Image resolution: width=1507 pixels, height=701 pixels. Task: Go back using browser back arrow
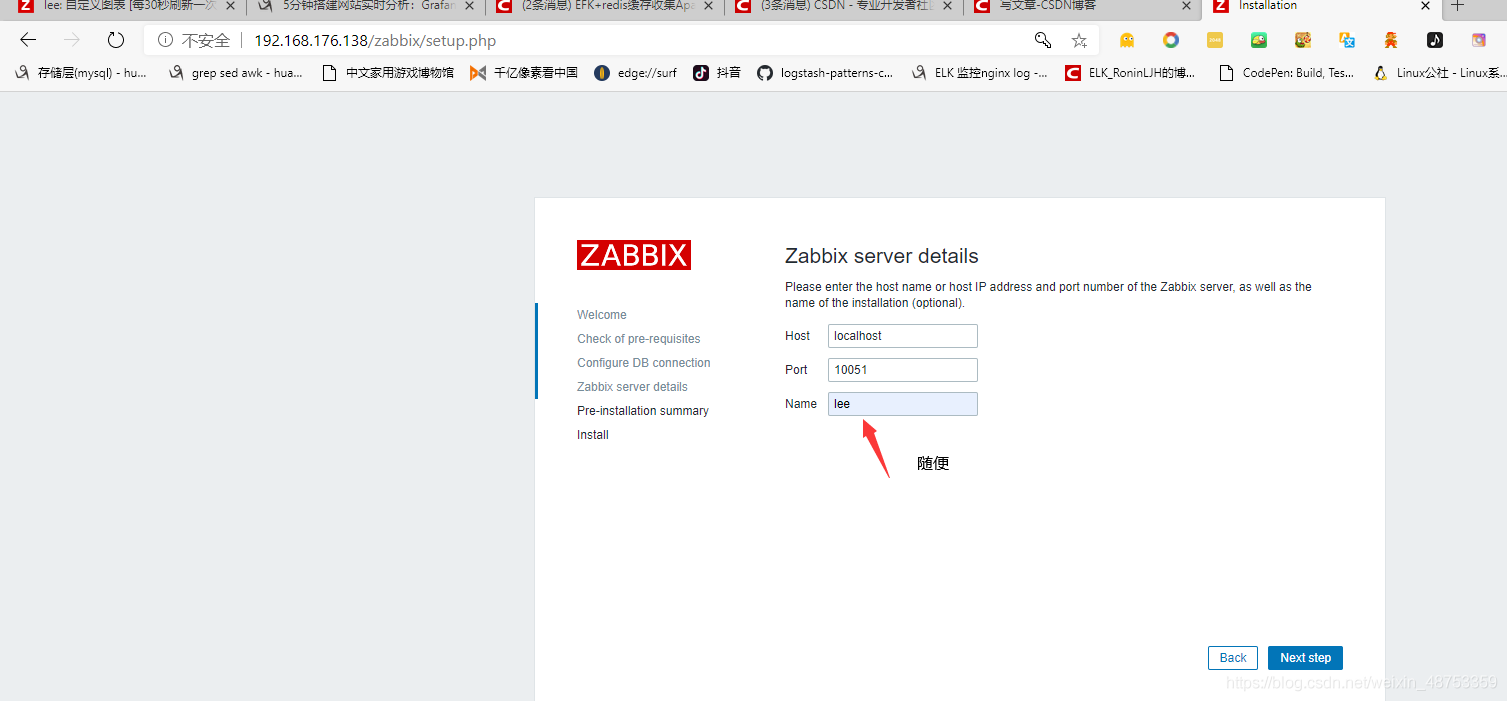[x=28, y=40]
